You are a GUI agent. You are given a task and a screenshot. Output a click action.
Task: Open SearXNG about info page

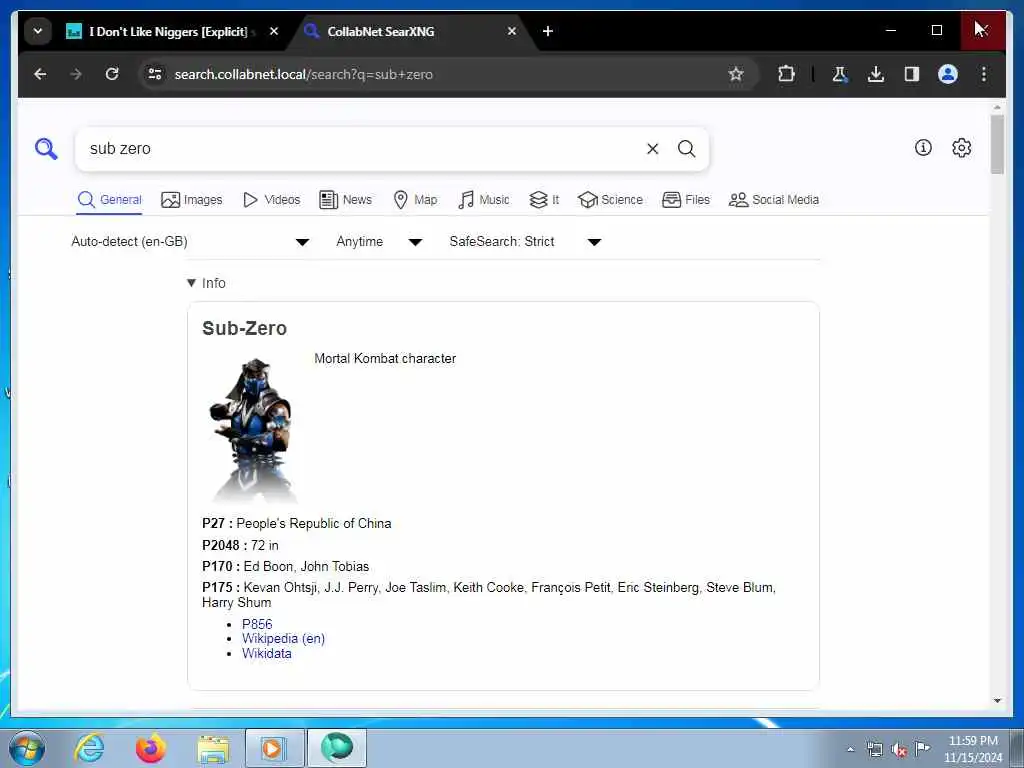tap(923, 148)
